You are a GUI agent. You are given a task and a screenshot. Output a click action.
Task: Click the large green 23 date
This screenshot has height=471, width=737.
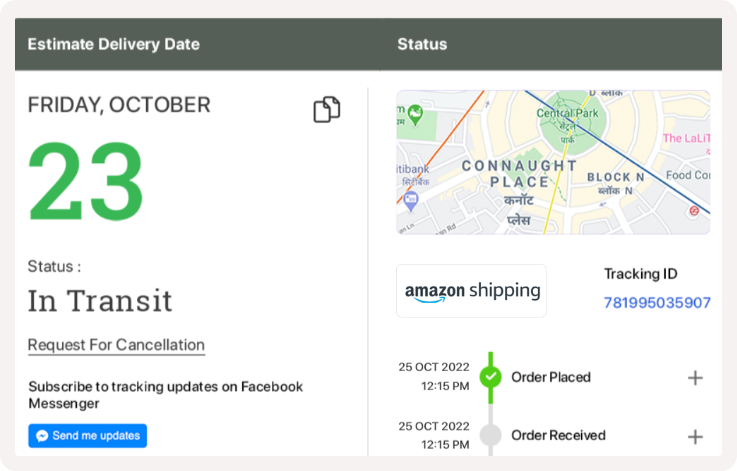point(86,181)
